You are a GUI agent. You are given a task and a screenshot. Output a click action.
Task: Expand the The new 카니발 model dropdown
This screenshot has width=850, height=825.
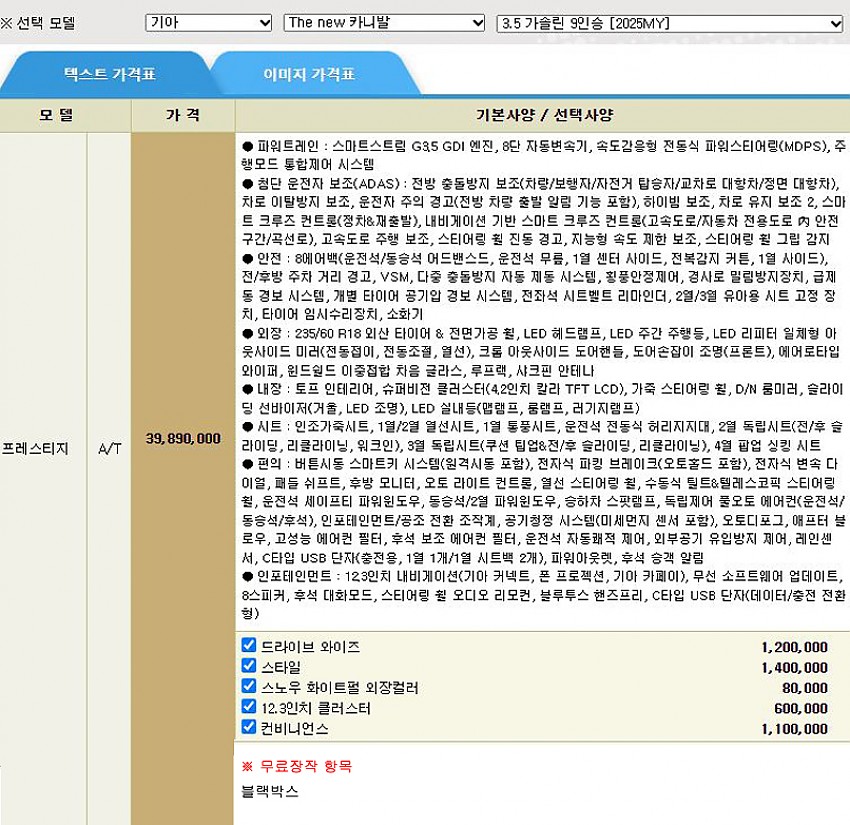[x=384, y=22]
